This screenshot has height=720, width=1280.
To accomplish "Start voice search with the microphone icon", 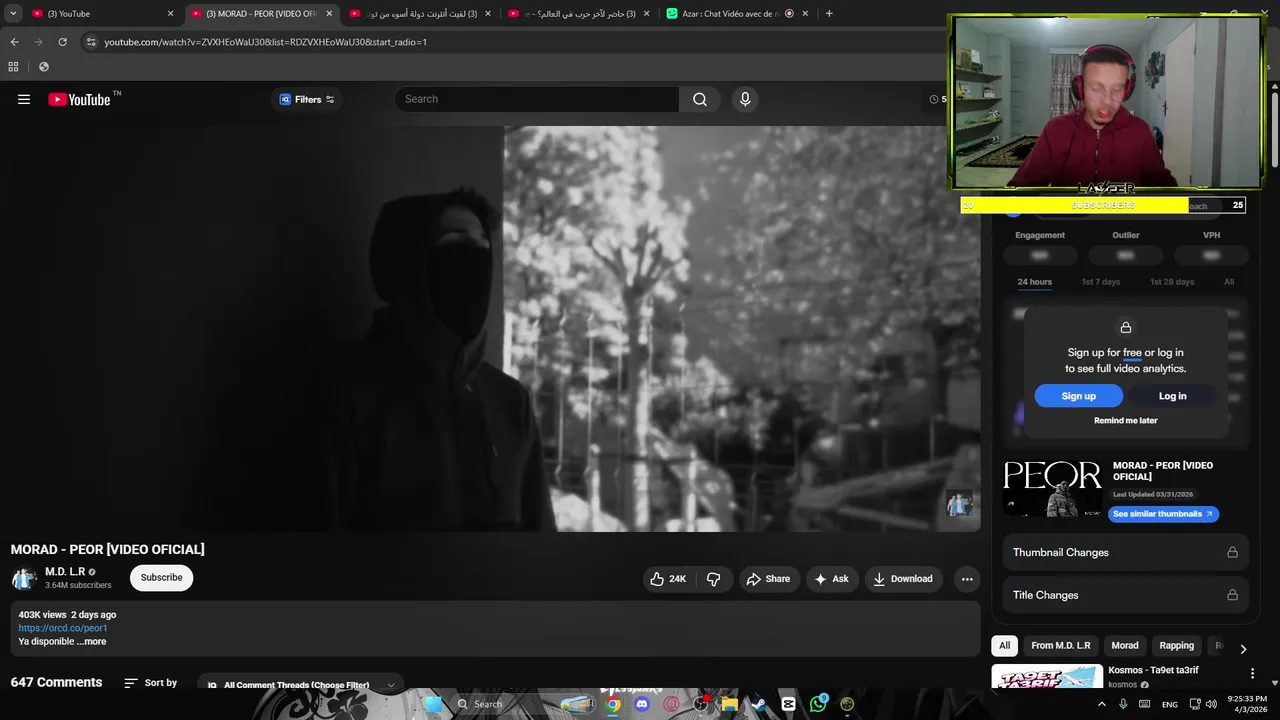I will tap(745, 99).
